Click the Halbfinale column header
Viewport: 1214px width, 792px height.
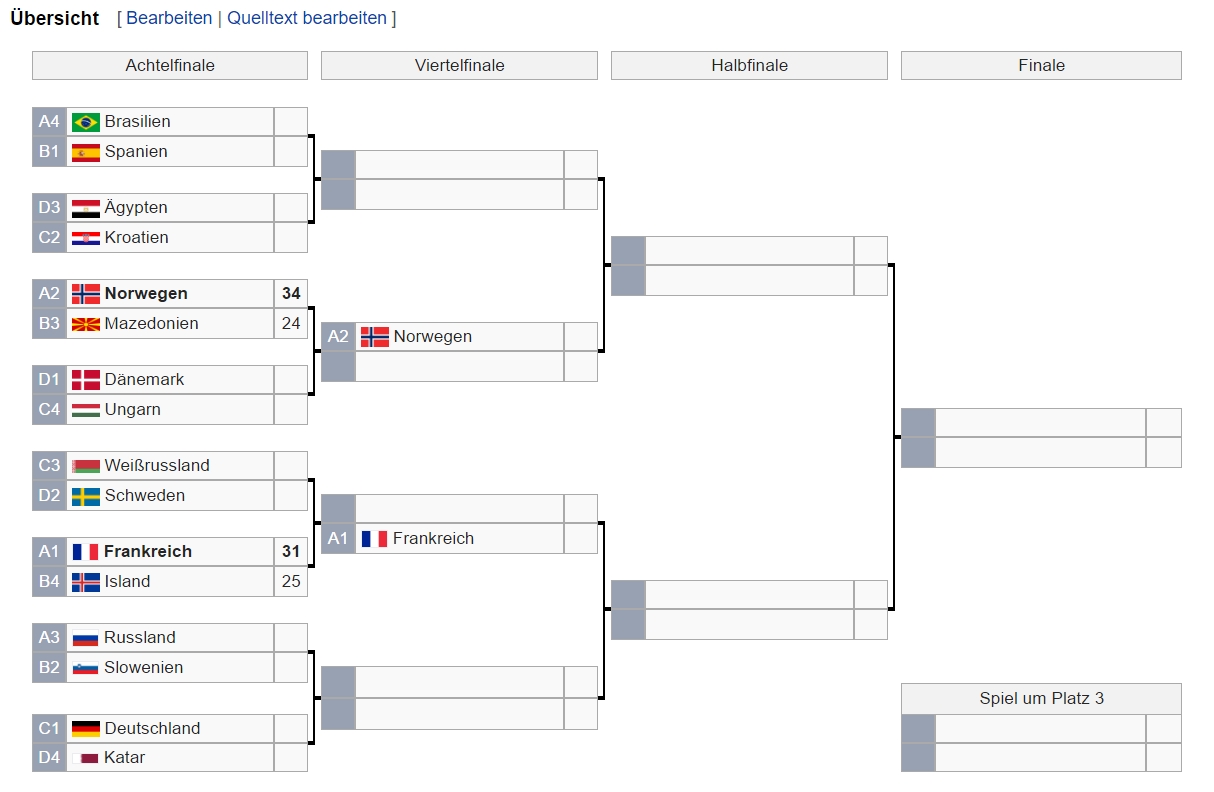tap(749, 66)
